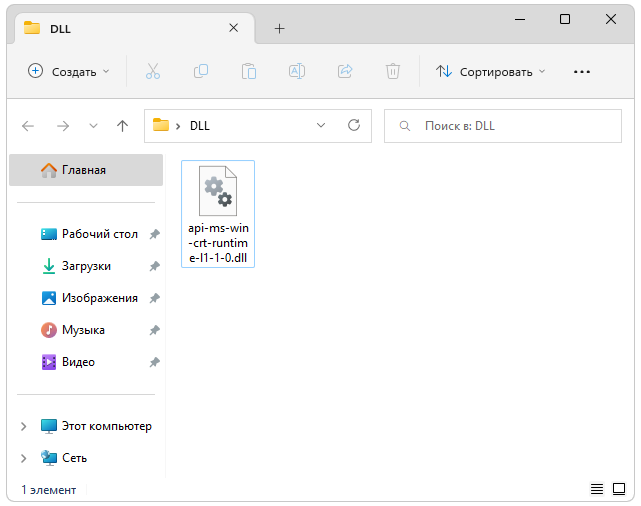The height and width of the screenshot is (506, 641).
Task: Expand the Этот компьютер tree node
Action: click(24, 426)
